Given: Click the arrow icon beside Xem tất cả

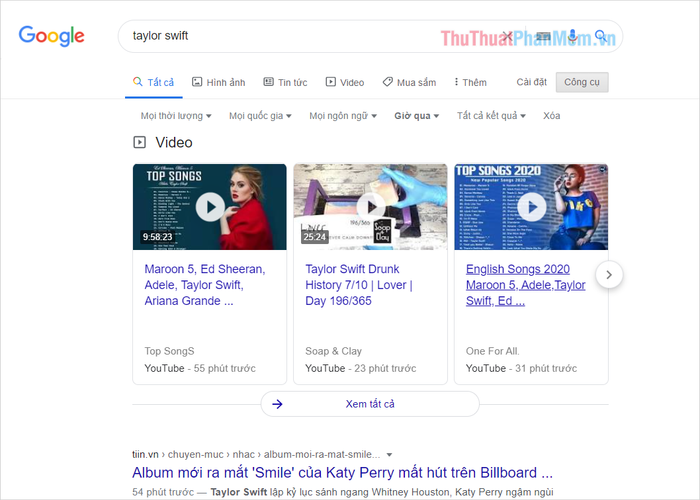Looking at the screenshot, I should coord(277,404).
